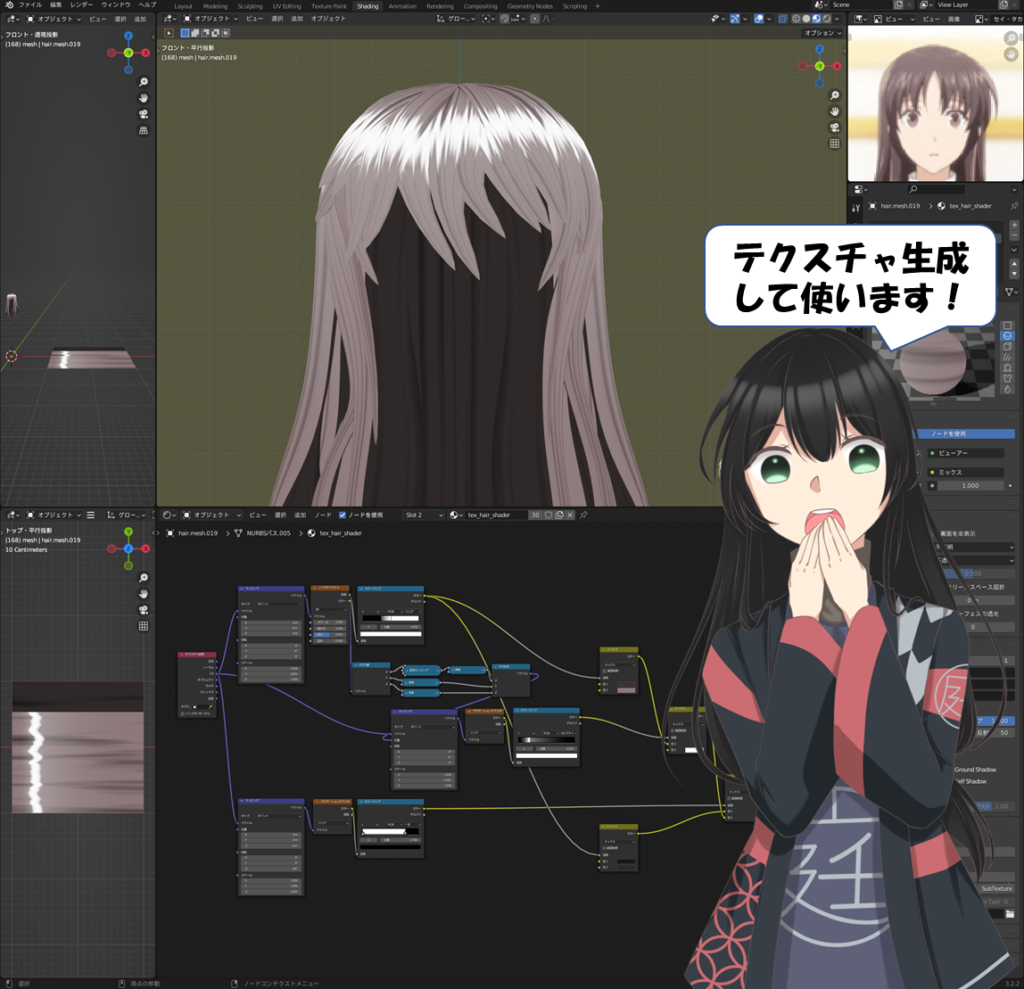Open オプション dropdown in main viewport
This screenshot has height=989, width=1024.
pos(823,33)
